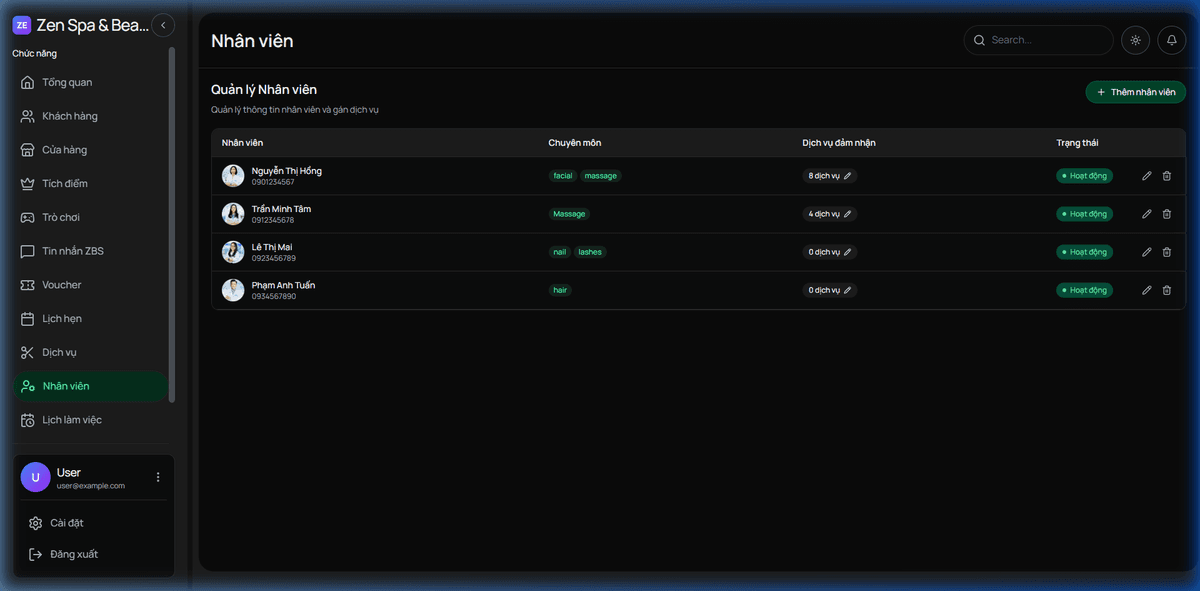Image resolution: width=1200 pixels, height=591 pixels.
Task: Click Đăng xuất to log out
Action: pos(74,554)
